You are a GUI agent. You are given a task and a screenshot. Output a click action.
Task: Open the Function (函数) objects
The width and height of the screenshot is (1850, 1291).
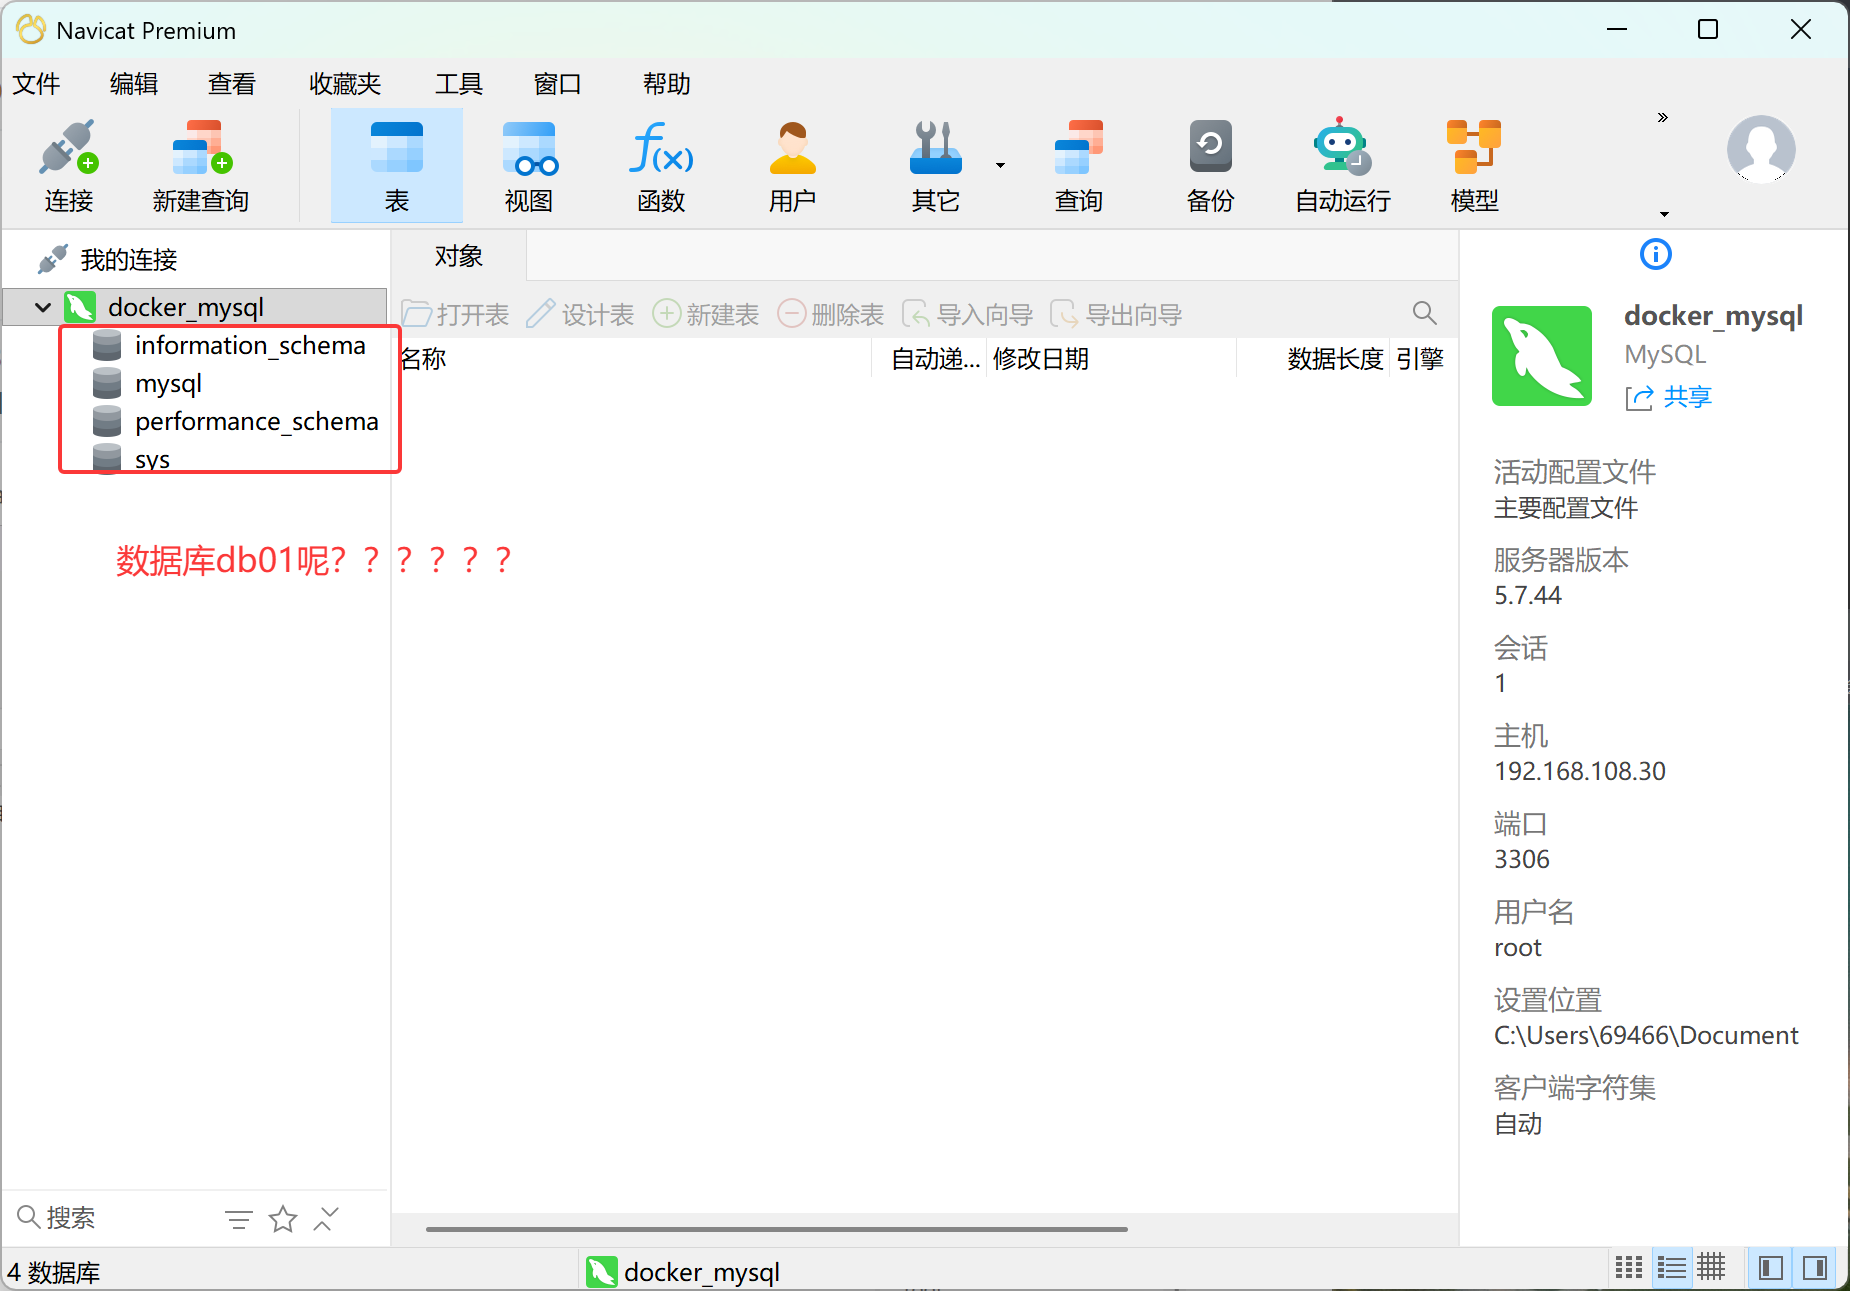tap(661, 166)
